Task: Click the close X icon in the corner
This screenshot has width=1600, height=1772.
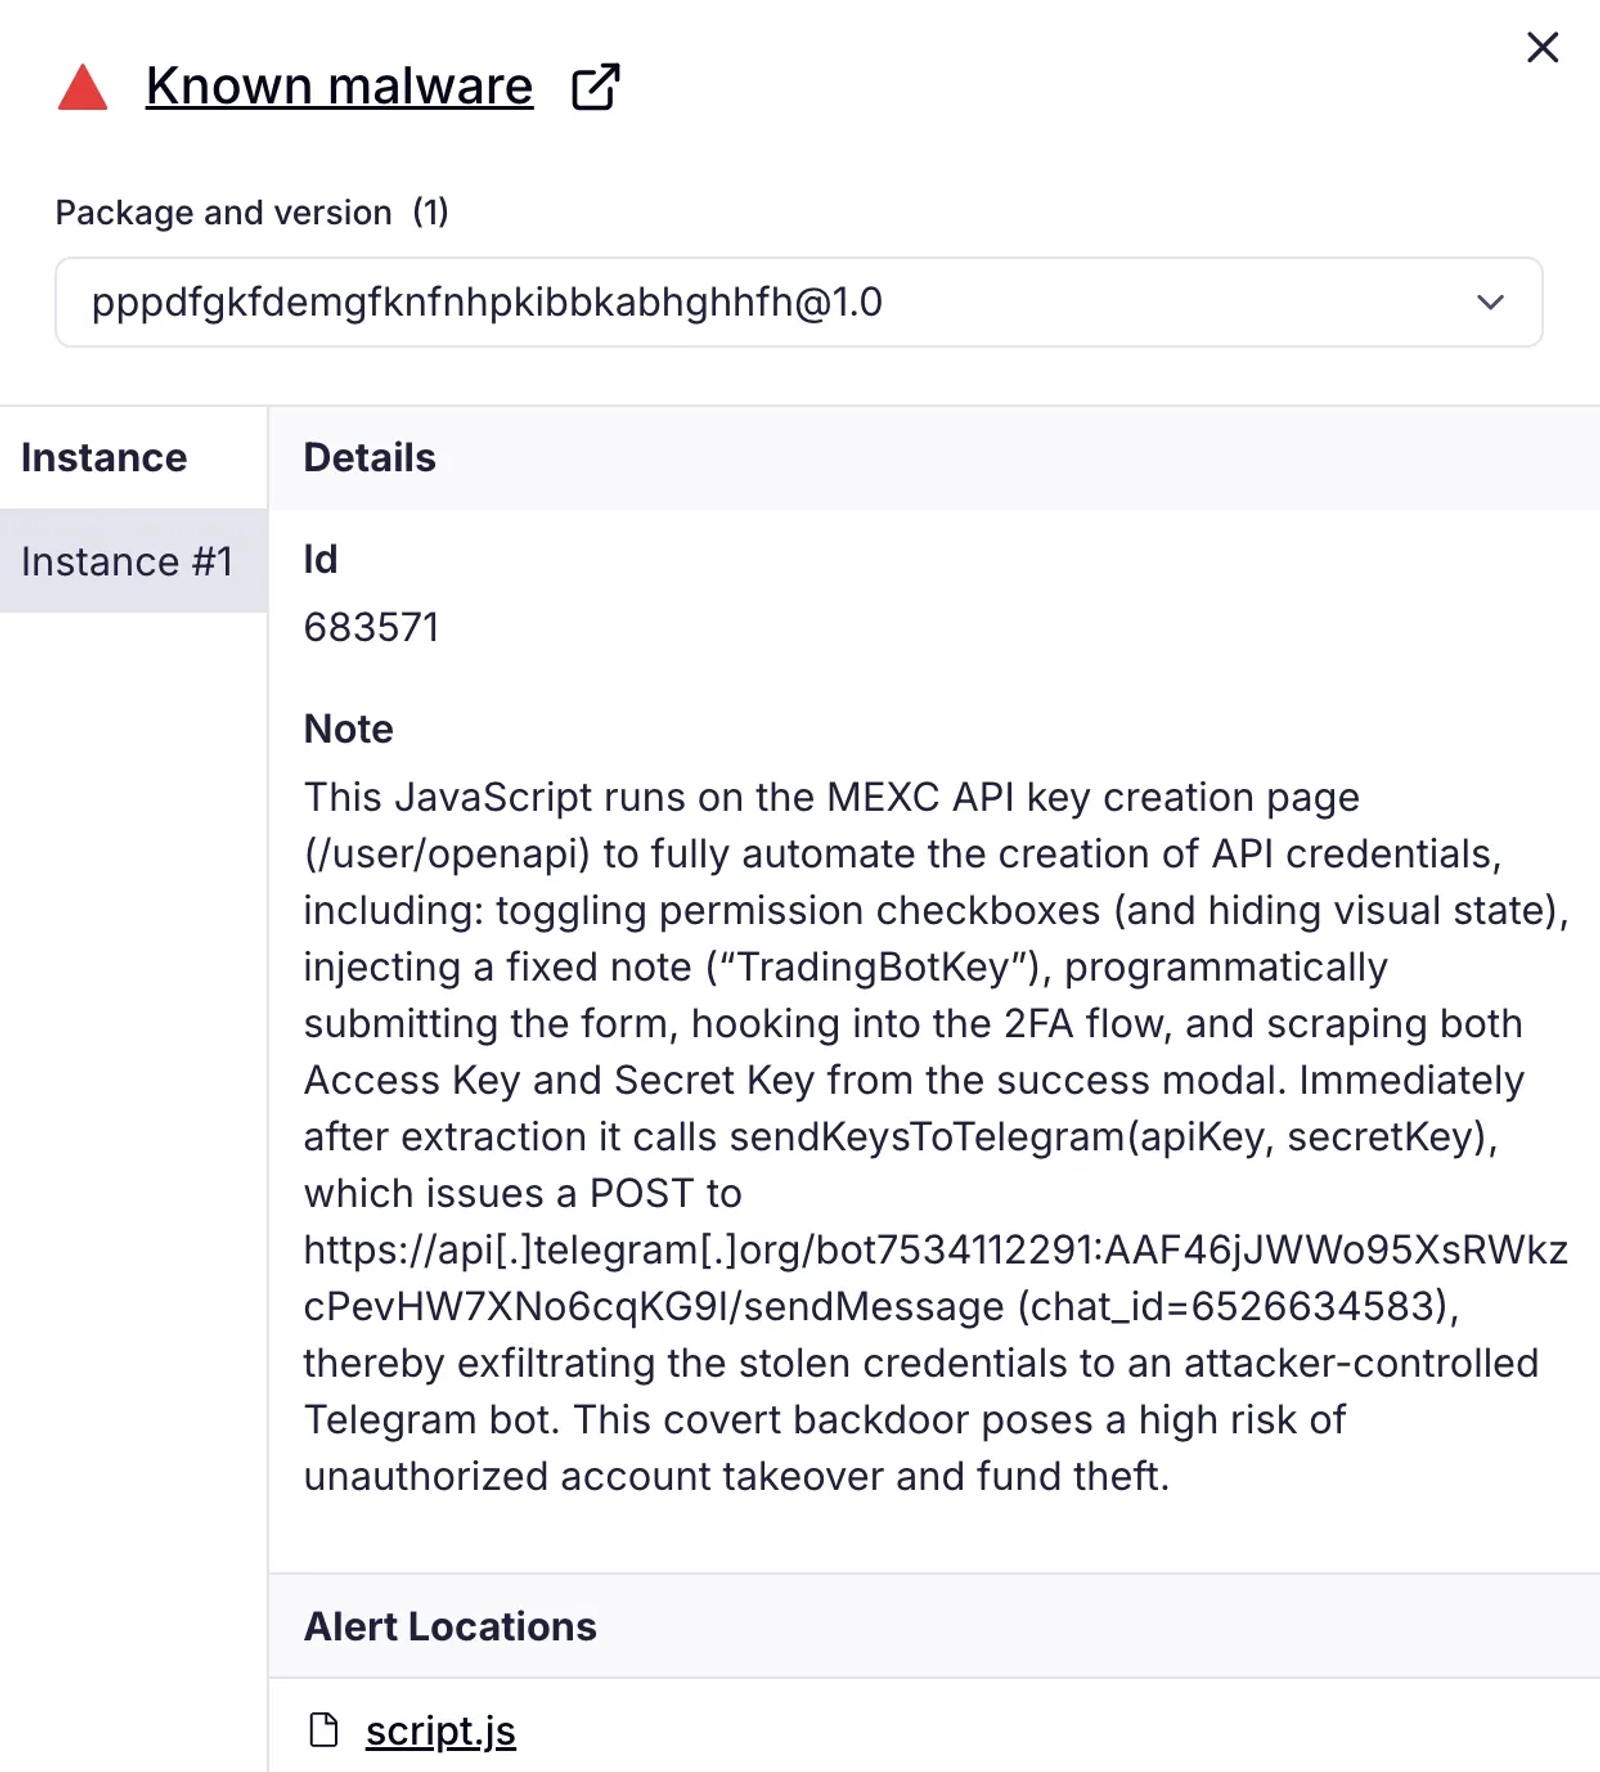Action: coord(1542,47)
